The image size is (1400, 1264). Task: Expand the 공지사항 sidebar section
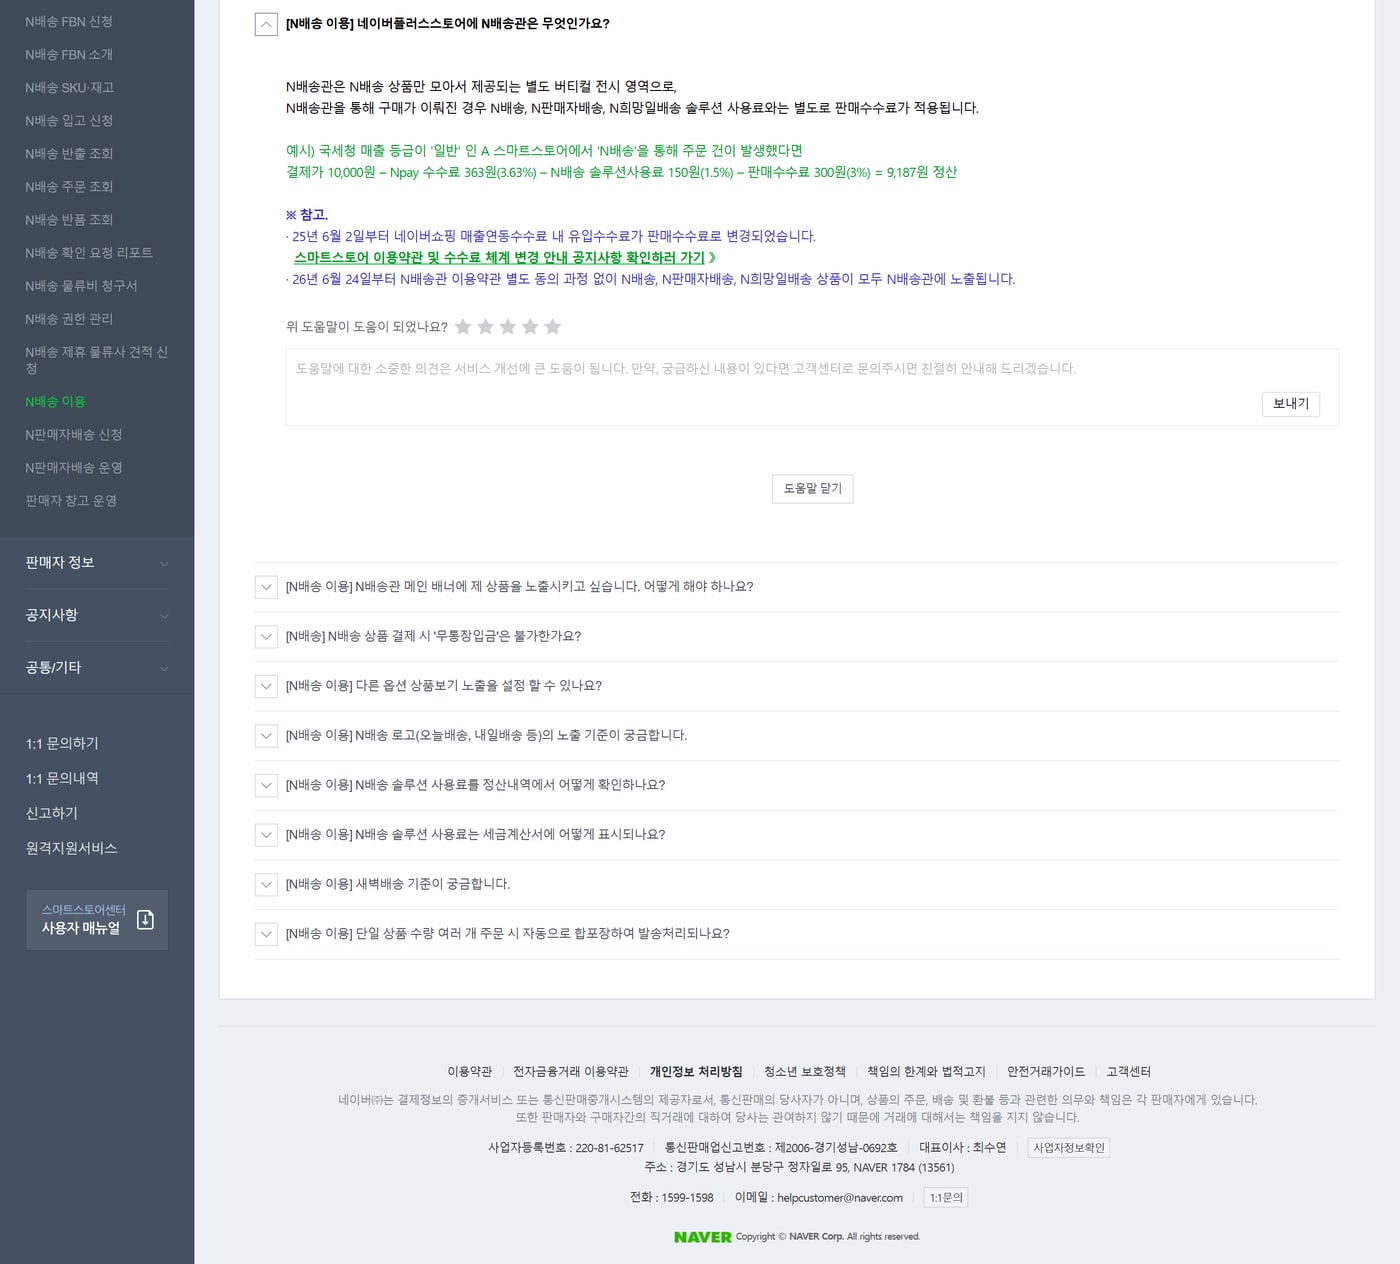click(x=97, y=615)
